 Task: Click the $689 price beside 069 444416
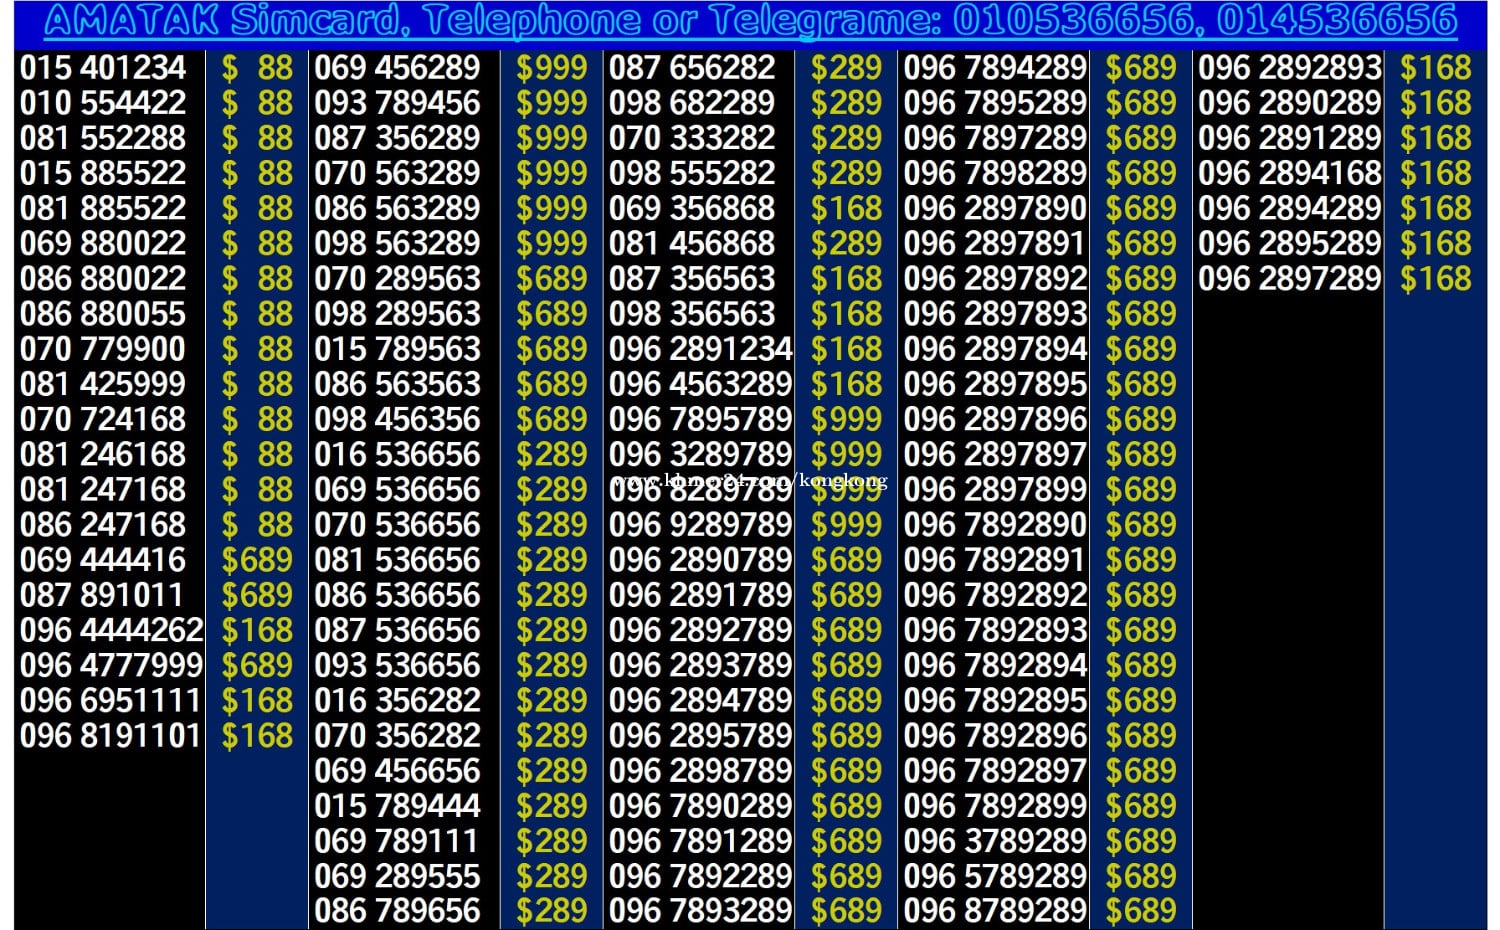click(x=257, y=560)
